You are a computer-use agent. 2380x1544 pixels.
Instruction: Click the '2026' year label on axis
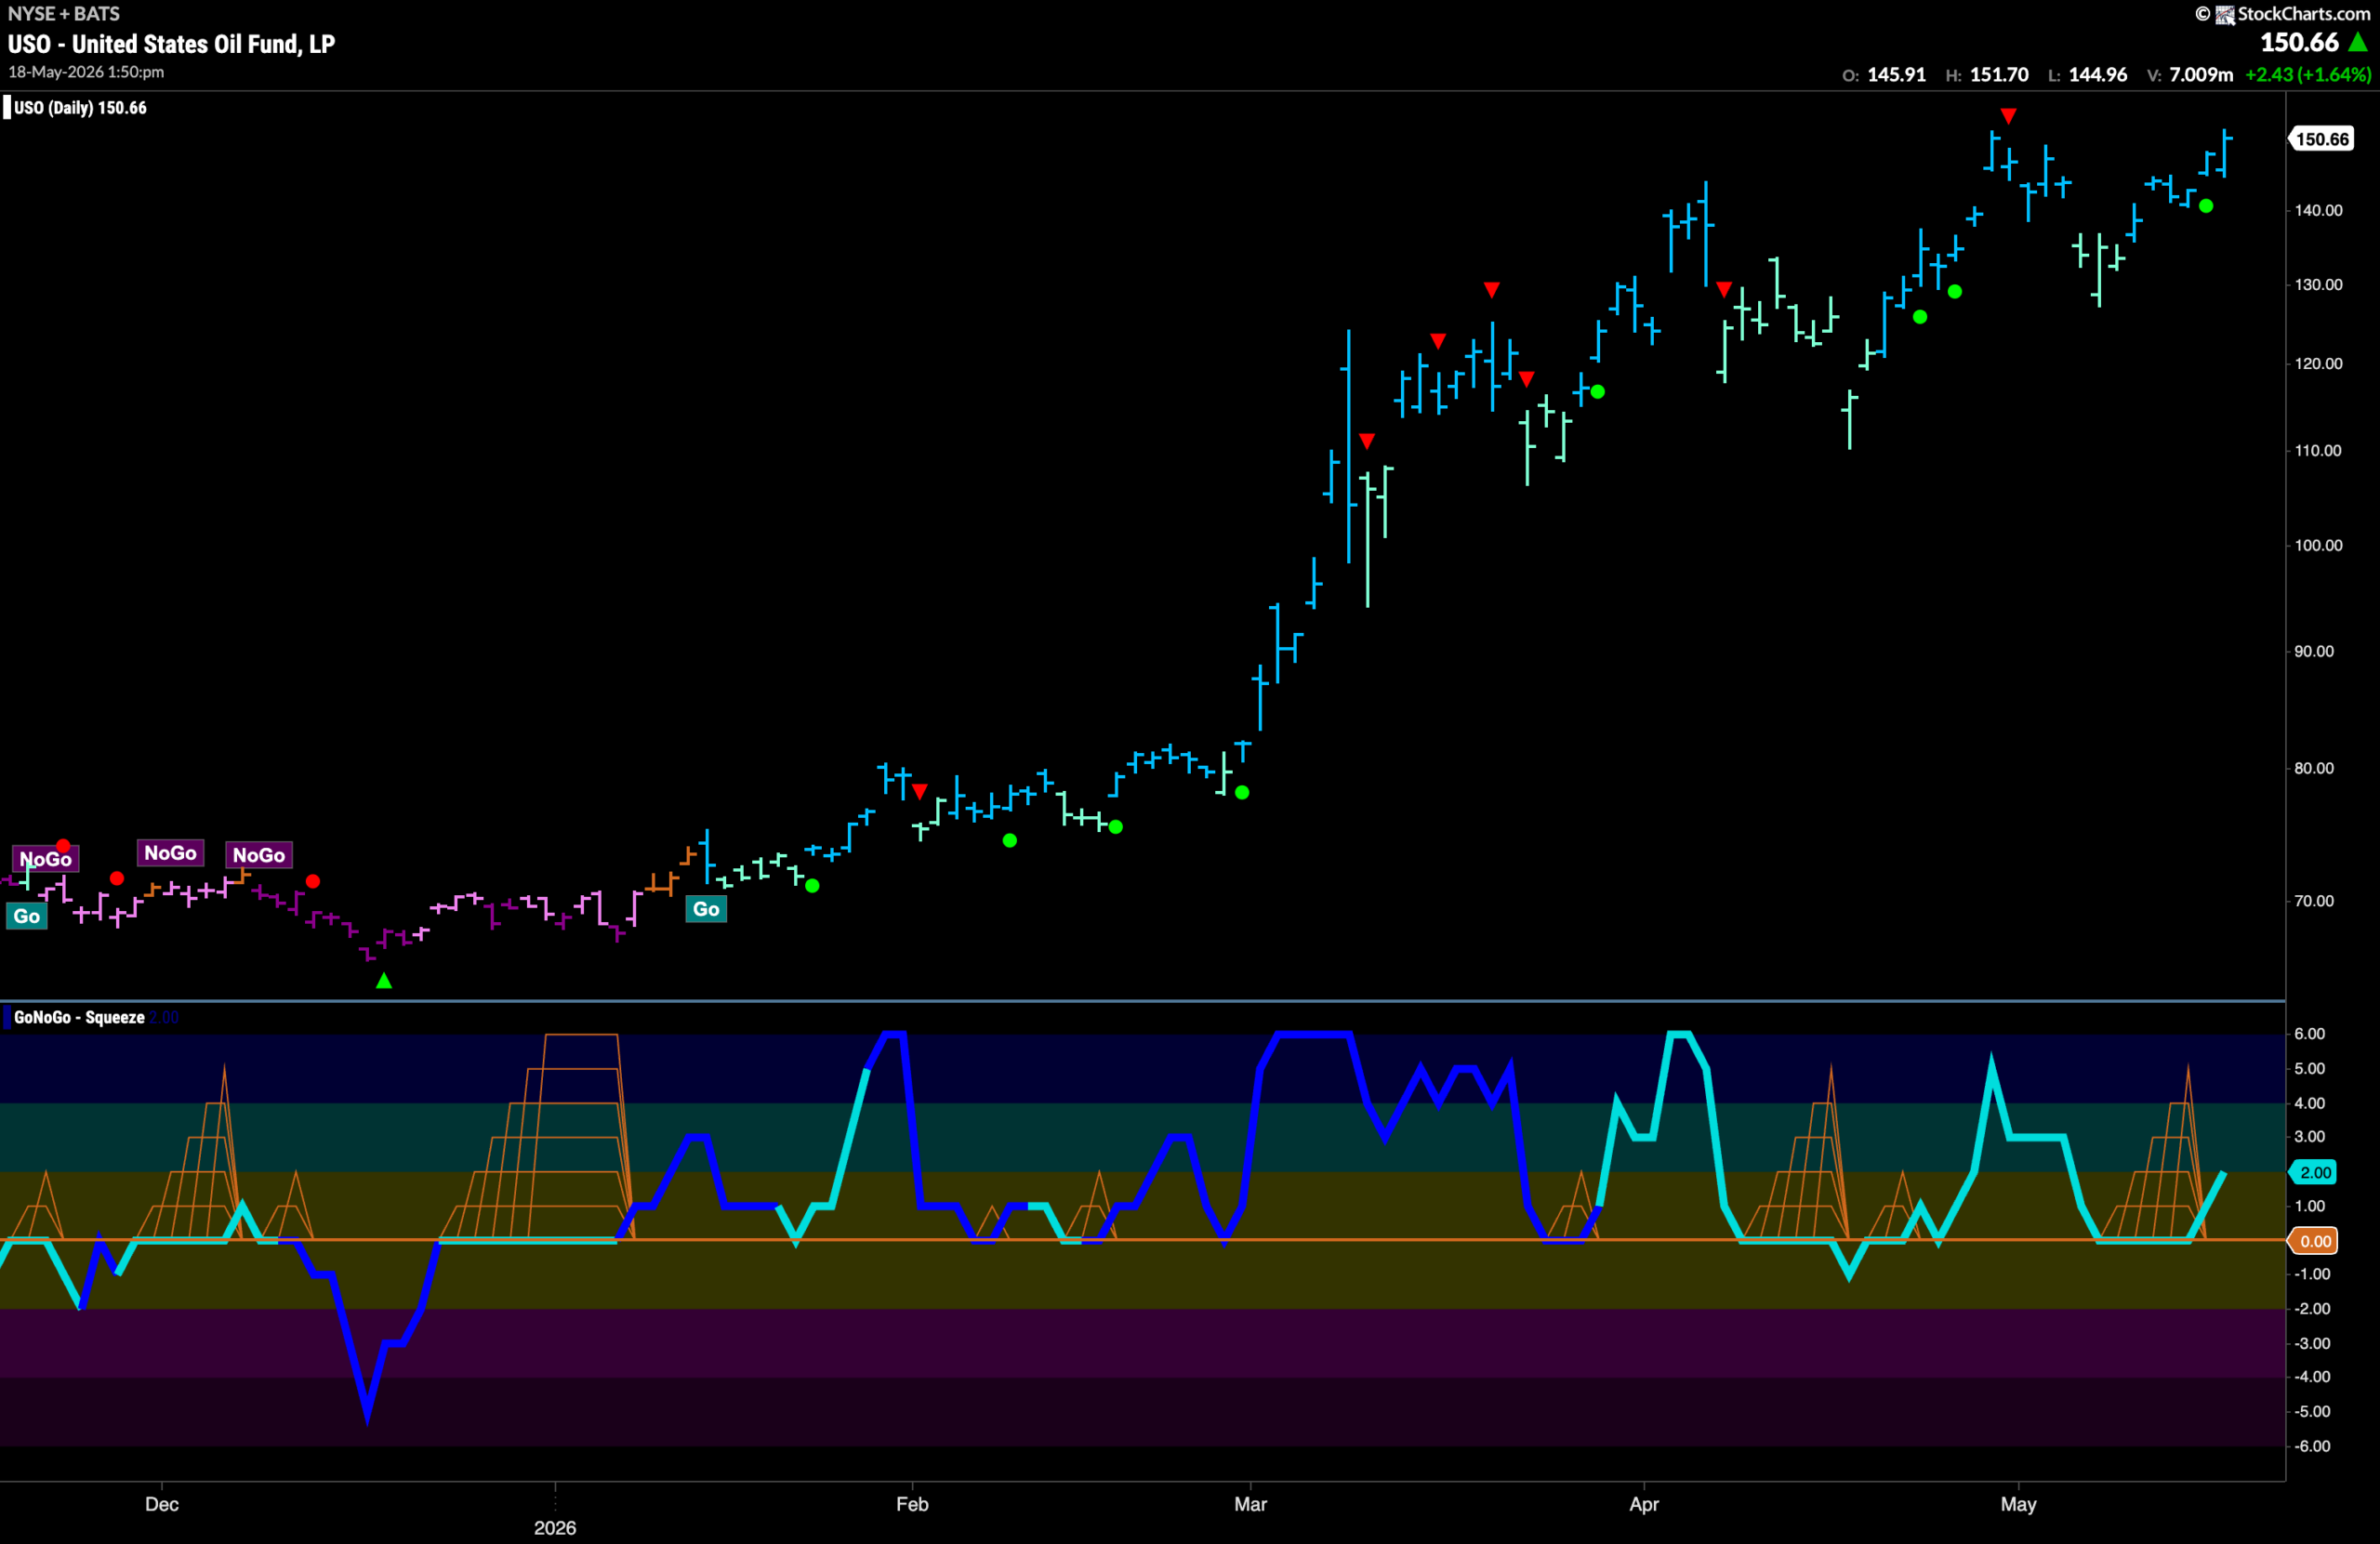click(555, 1528)
